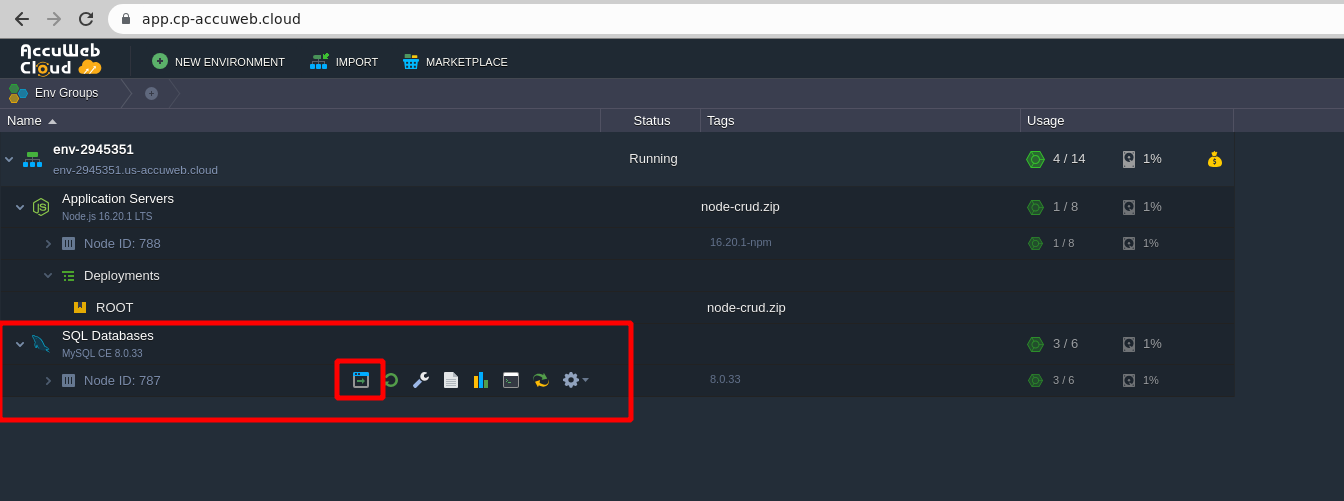1344x501 pixels.
Task: Open the Marketplace
Action: [455, 62]
